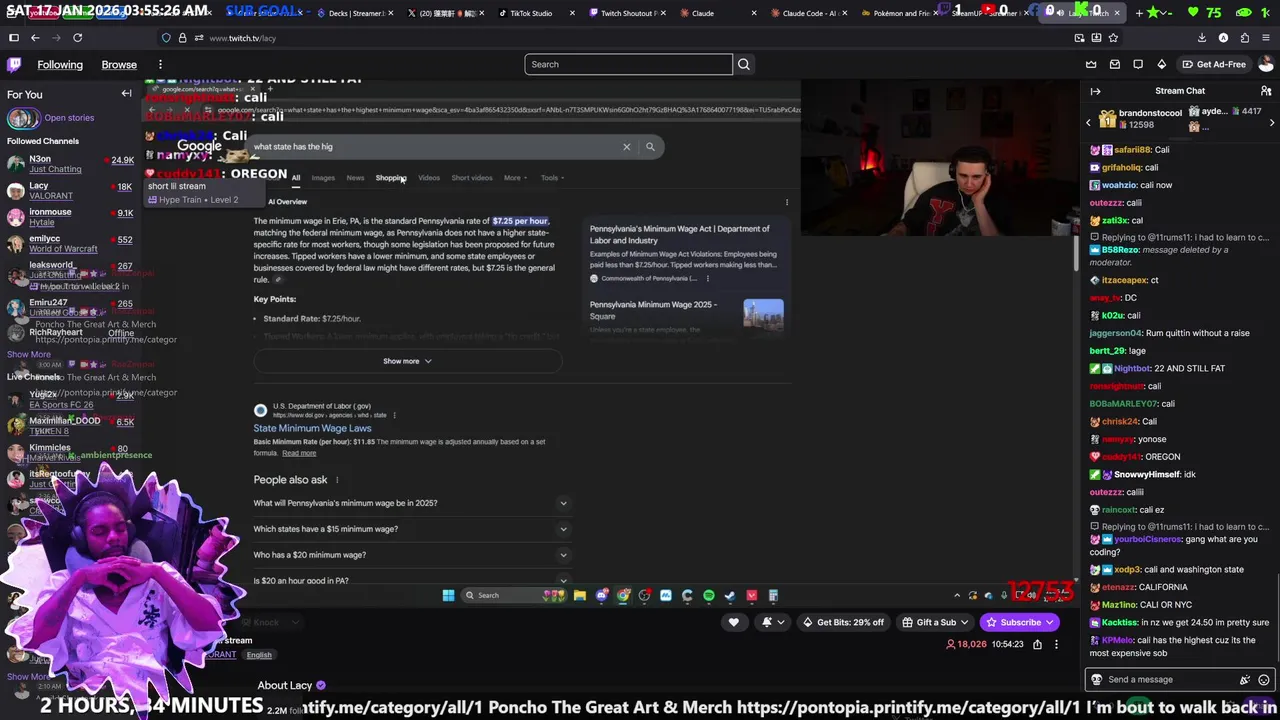1280x720 pixels.
Task: Show previous gift leaderboard entry arrow
Action: 1088,123
